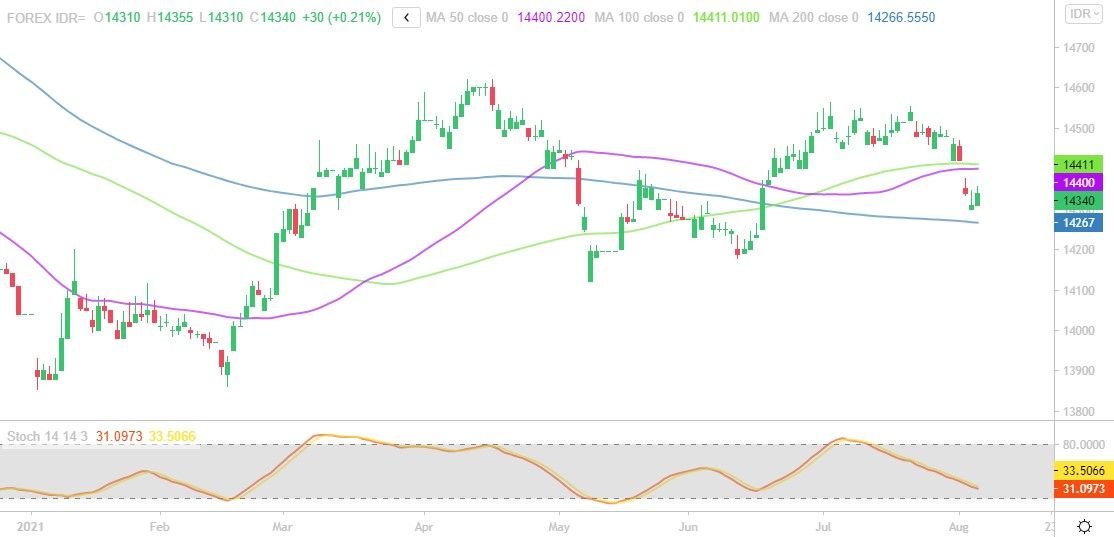Click the 14400 purple price label
The width and height of the screenshot is (1114, 537).
[x=1078, y=183]
